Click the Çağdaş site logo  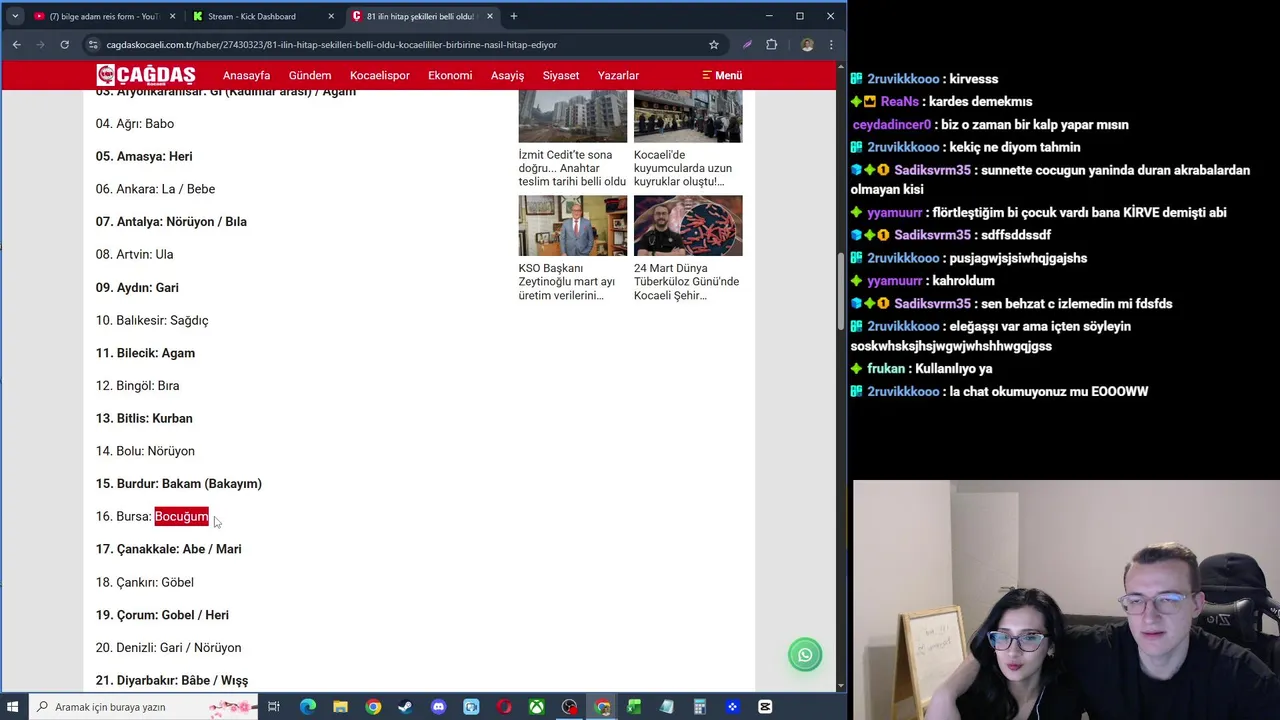(x=146, y=75)
